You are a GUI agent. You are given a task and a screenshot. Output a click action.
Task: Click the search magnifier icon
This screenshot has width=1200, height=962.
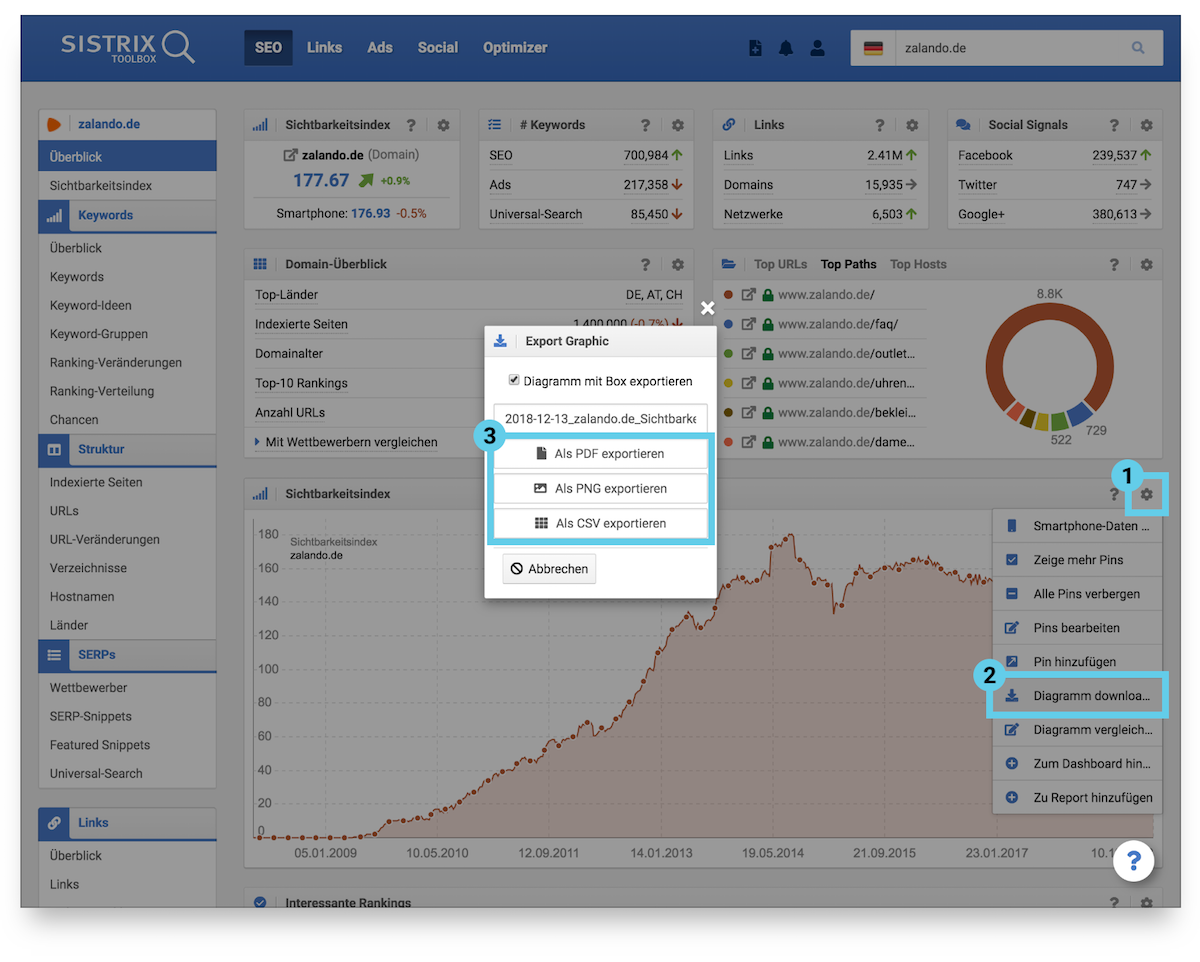pyautogui.click(x=1138, y=48)
